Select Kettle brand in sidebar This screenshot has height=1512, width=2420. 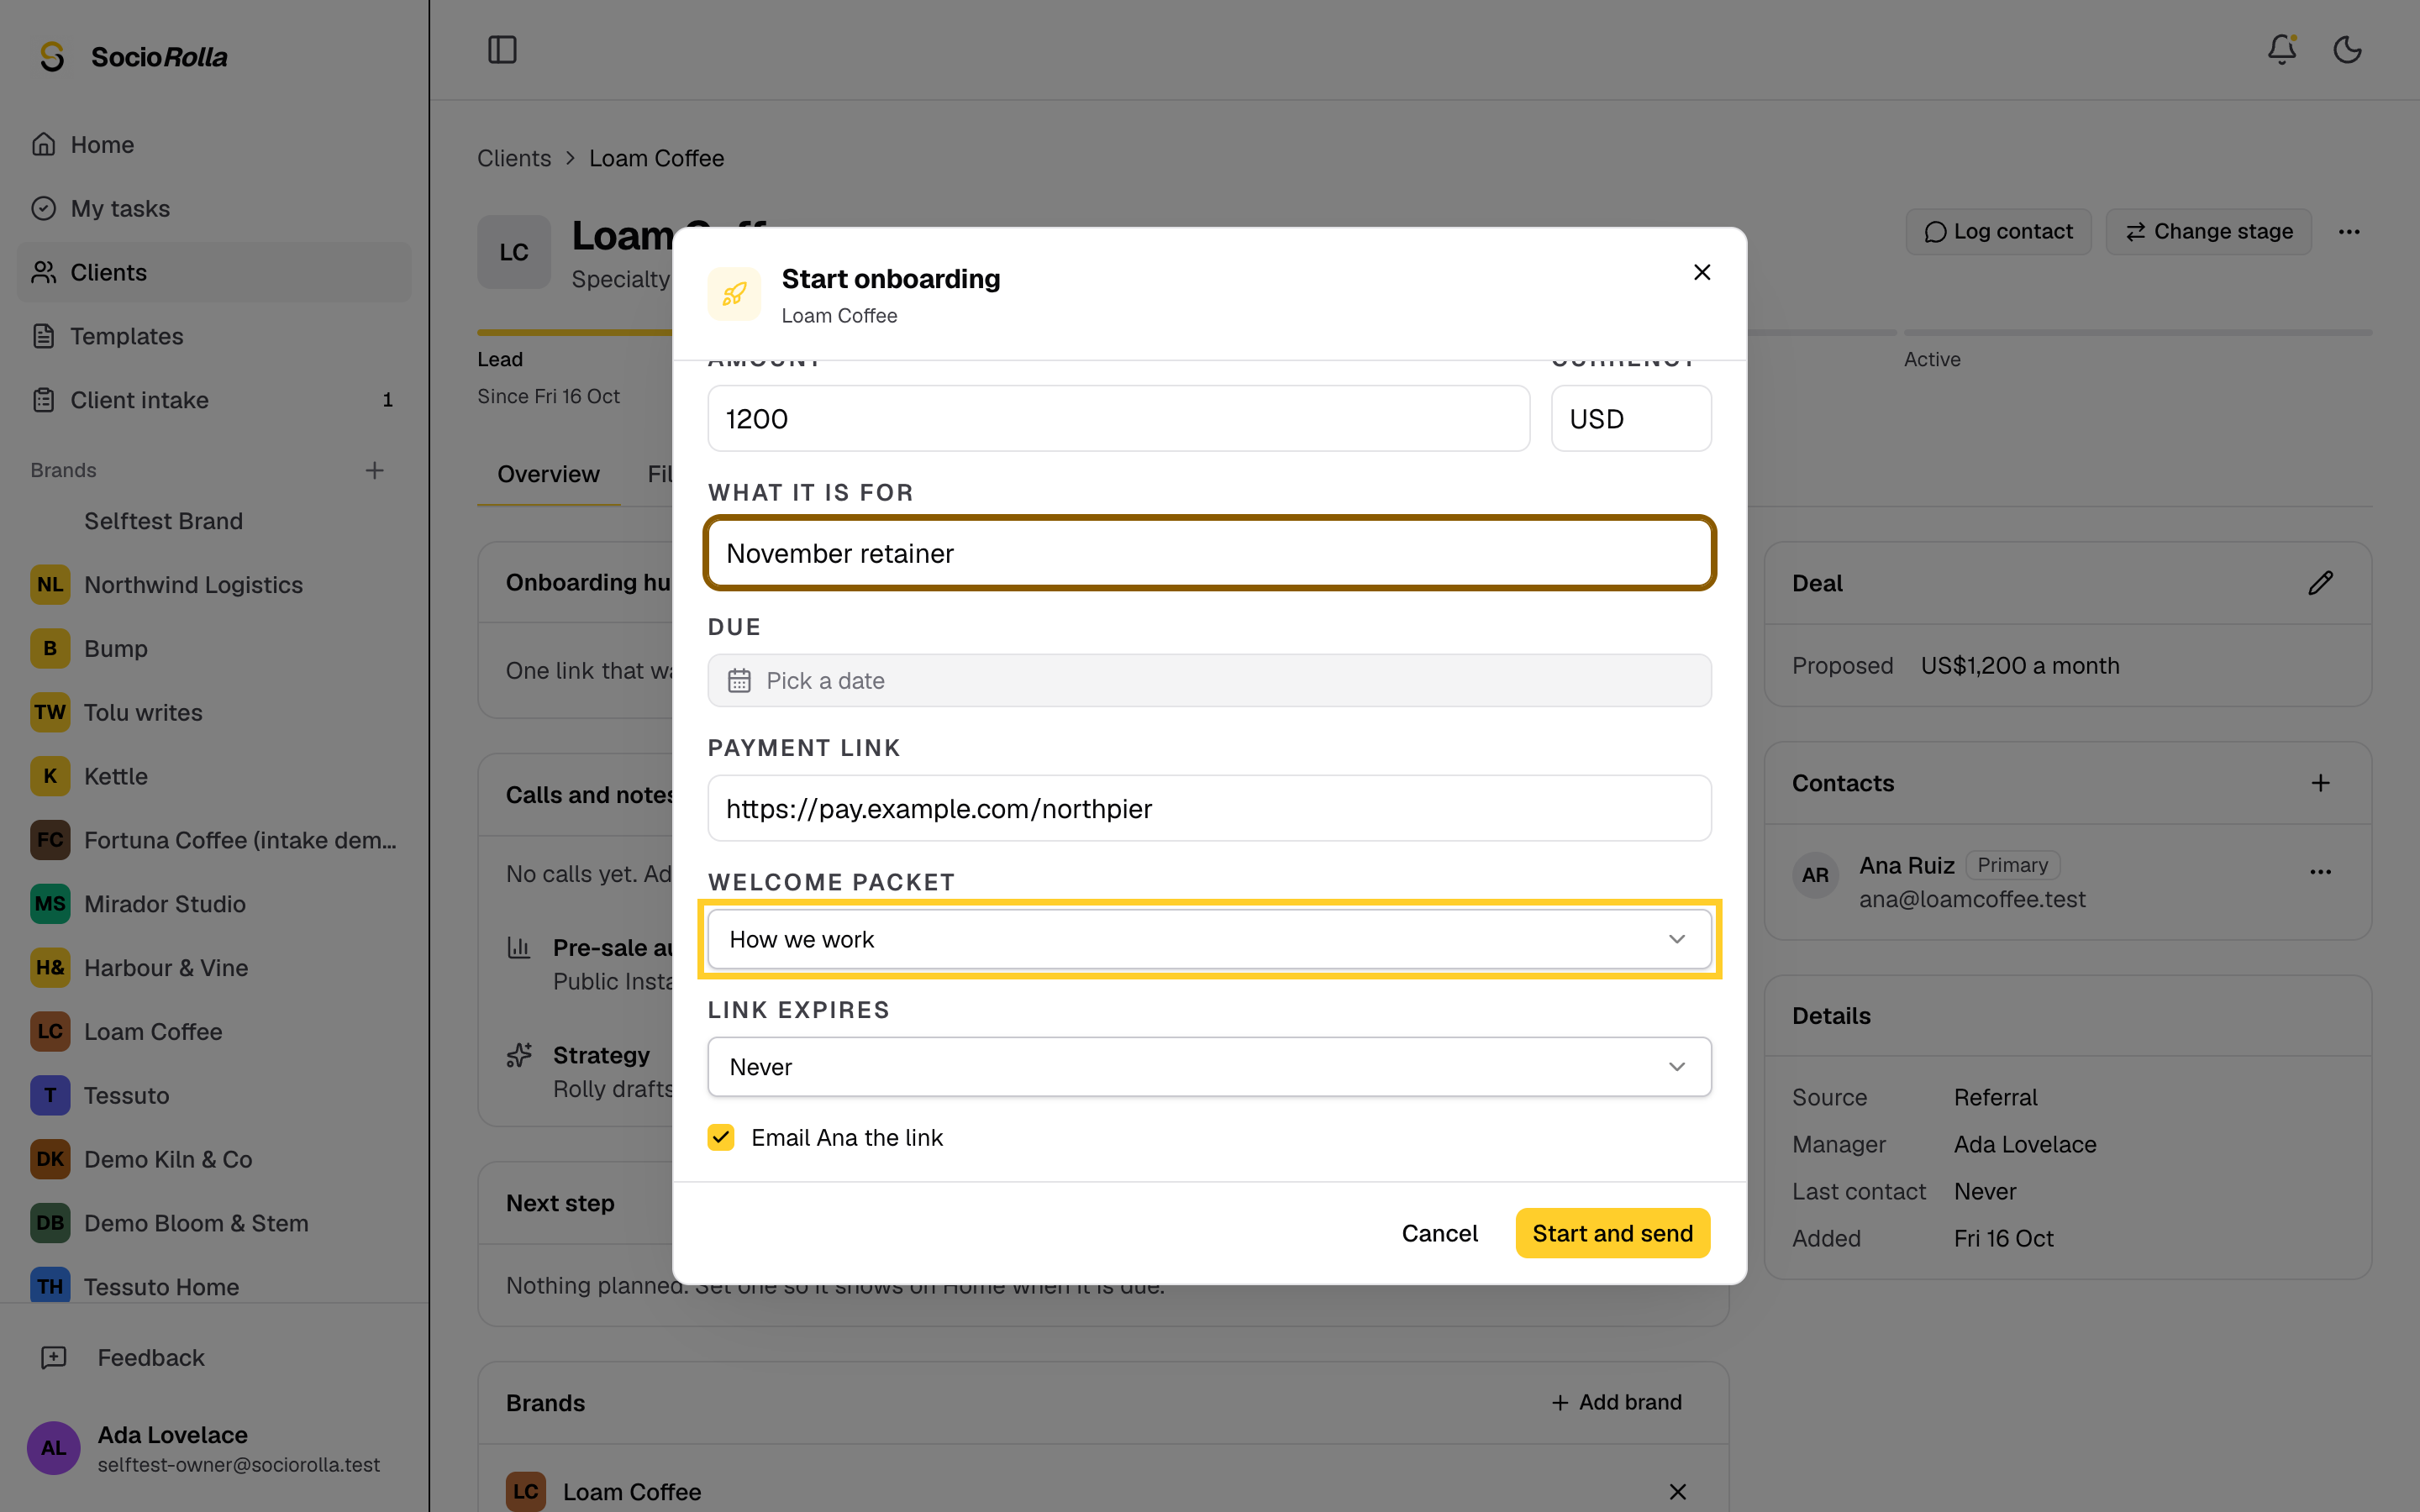coord(214,776)
